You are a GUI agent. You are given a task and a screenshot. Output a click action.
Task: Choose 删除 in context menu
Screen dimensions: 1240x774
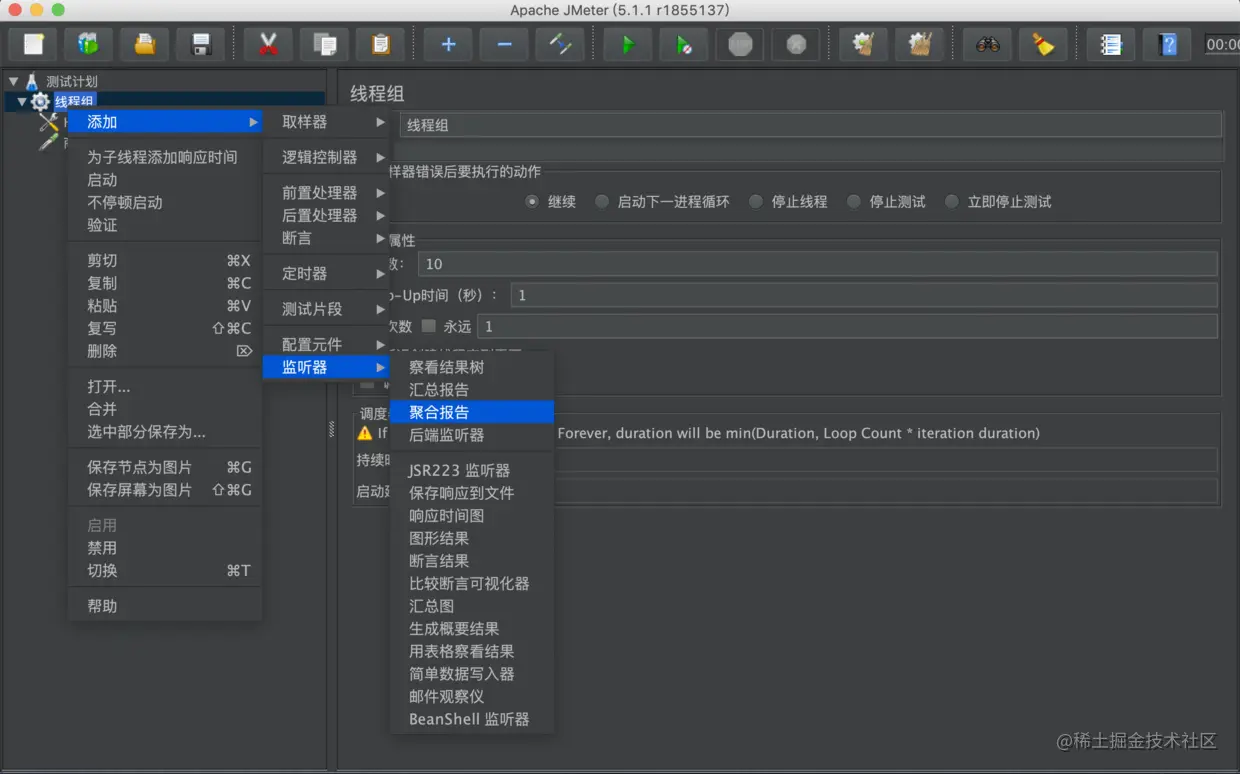pyautogui.click(x=165, y=351)
